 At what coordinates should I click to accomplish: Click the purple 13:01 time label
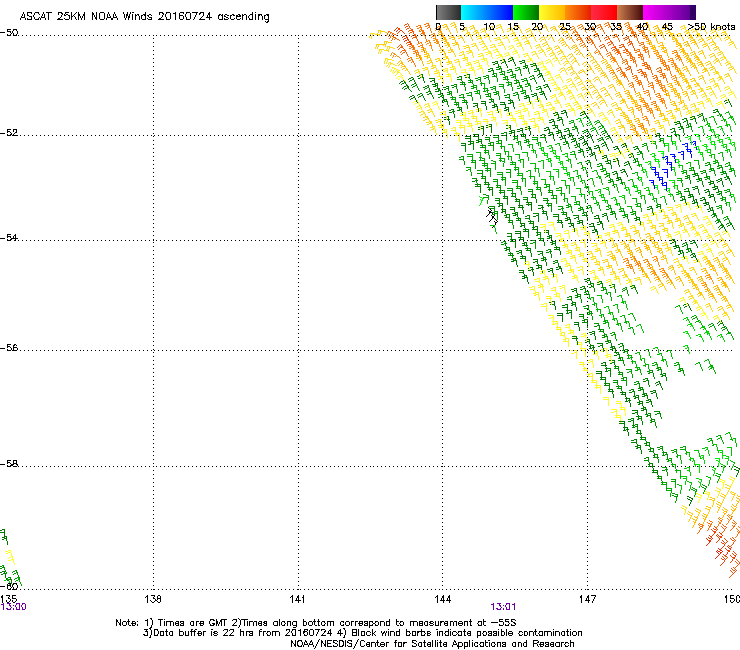[x=503, y=607]
